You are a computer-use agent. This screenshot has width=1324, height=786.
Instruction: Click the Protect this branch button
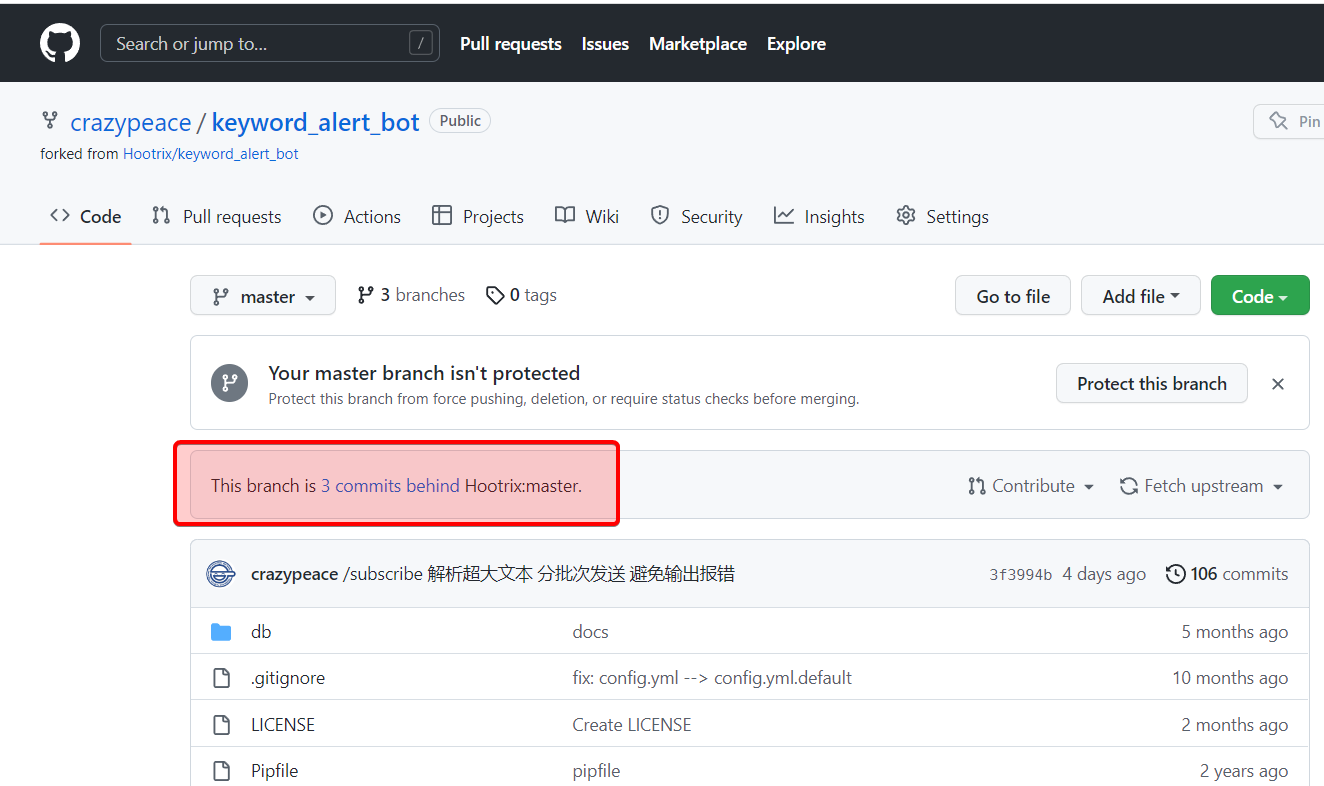pos(1151,384)
